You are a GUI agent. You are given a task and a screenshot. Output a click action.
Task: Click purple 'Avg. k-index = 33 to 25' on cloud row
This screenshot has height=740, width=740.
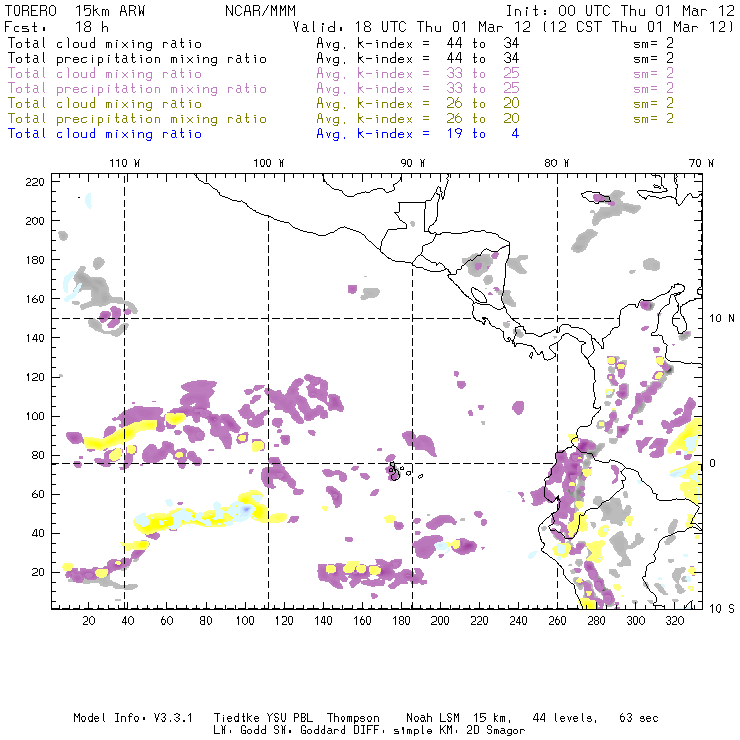[418, 74]
